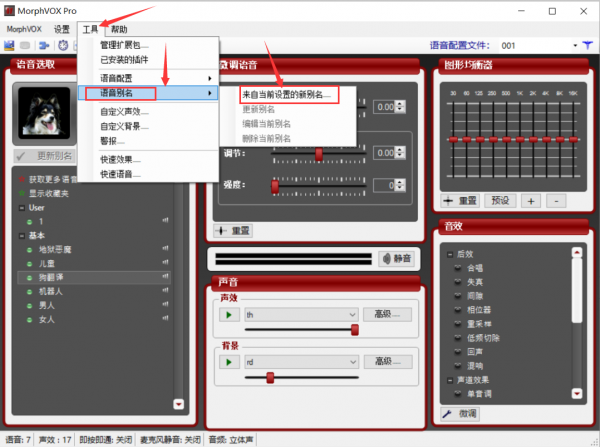Open the 设置 settings menu
This screenshot has width=600, height=447.
point(62,29)
